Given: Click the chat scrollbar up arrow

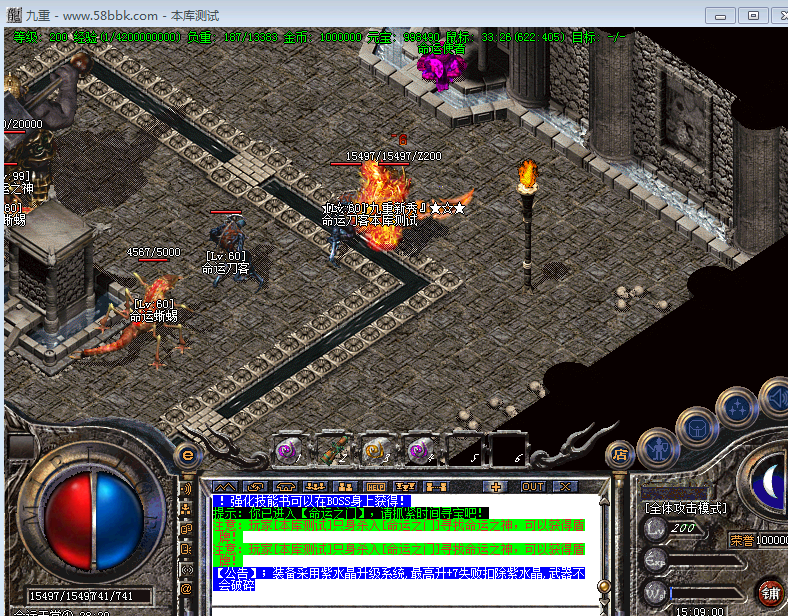Looking at the screenshot, I should 604,500.
